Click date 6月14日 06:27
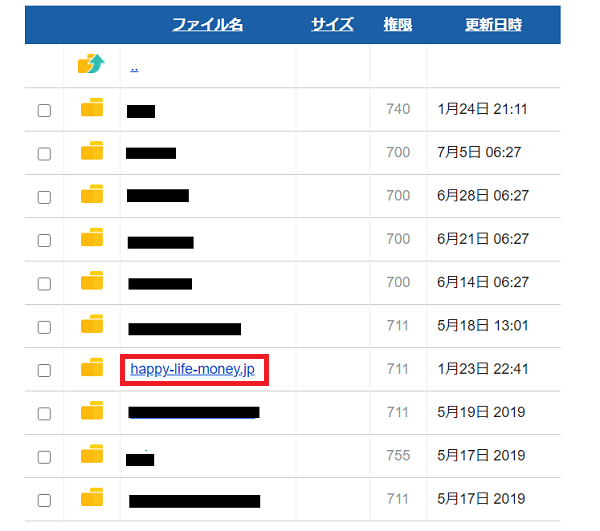The image size is (600, 531). [x=483, y=282]
